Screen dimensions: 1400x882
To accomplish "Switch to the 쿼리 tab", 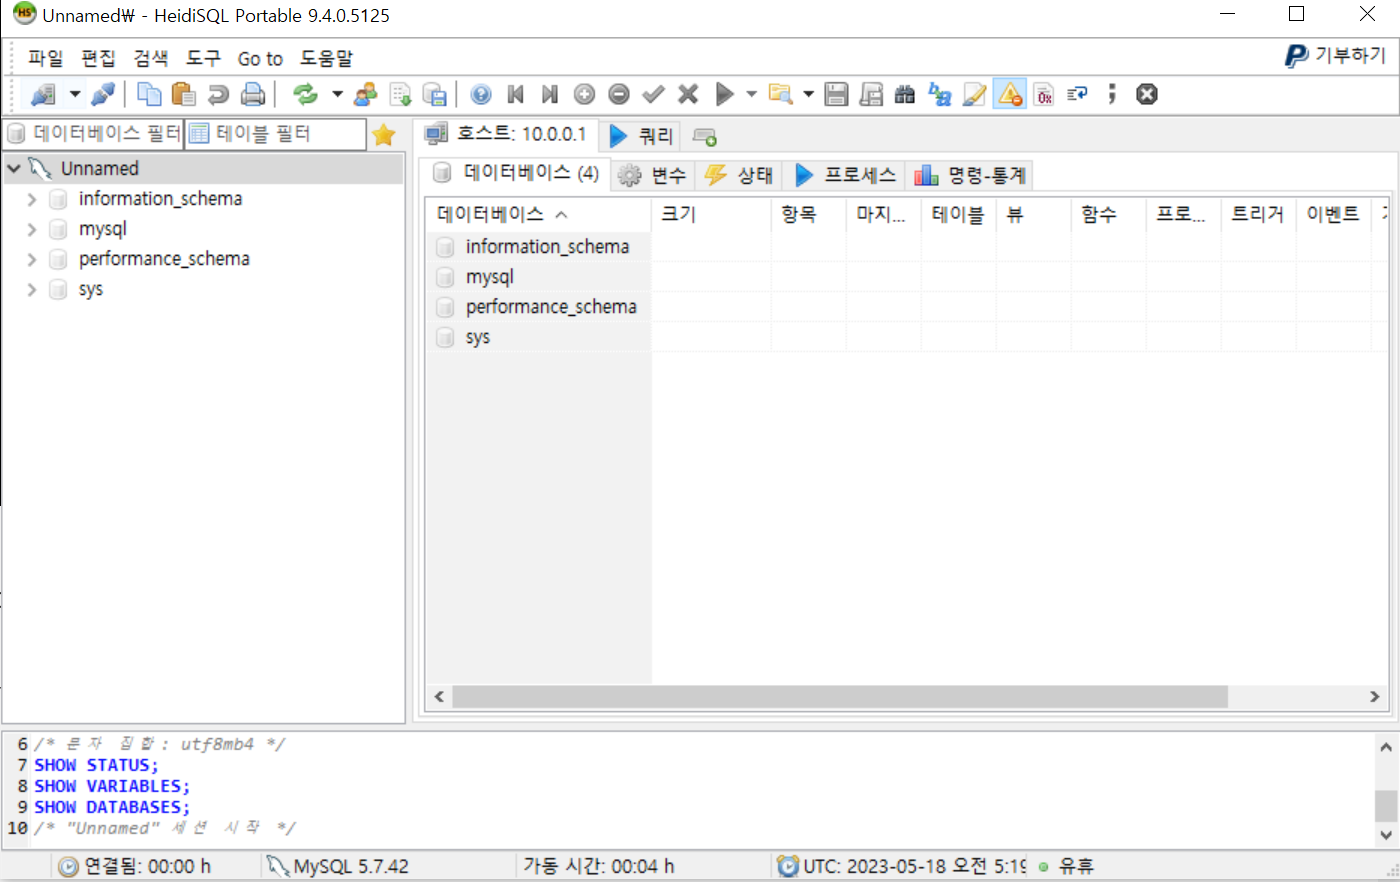I will click(641, 135).
